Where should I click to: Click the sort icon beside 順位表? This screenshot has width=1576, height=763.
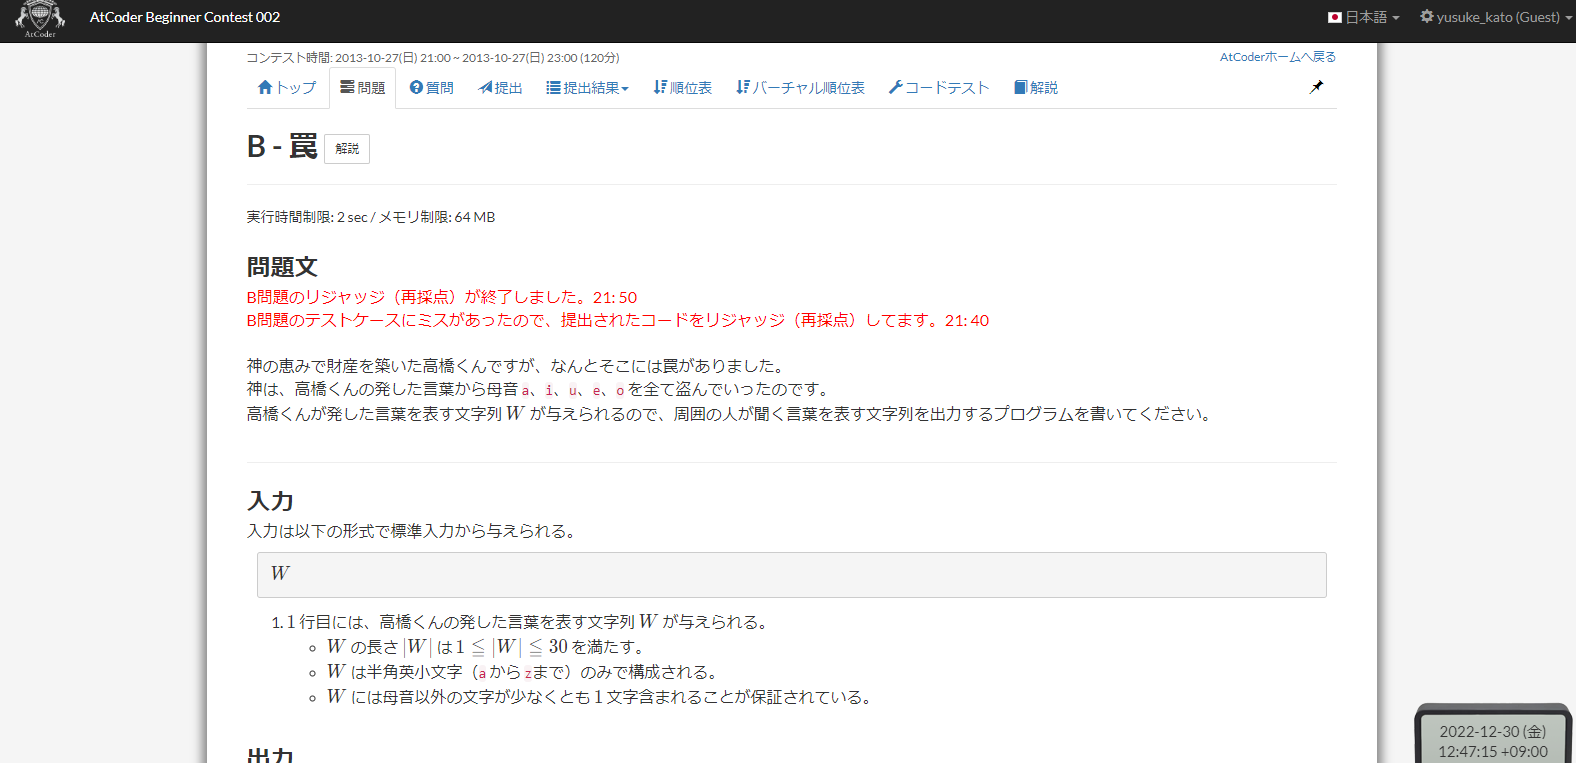coord(660,88)
